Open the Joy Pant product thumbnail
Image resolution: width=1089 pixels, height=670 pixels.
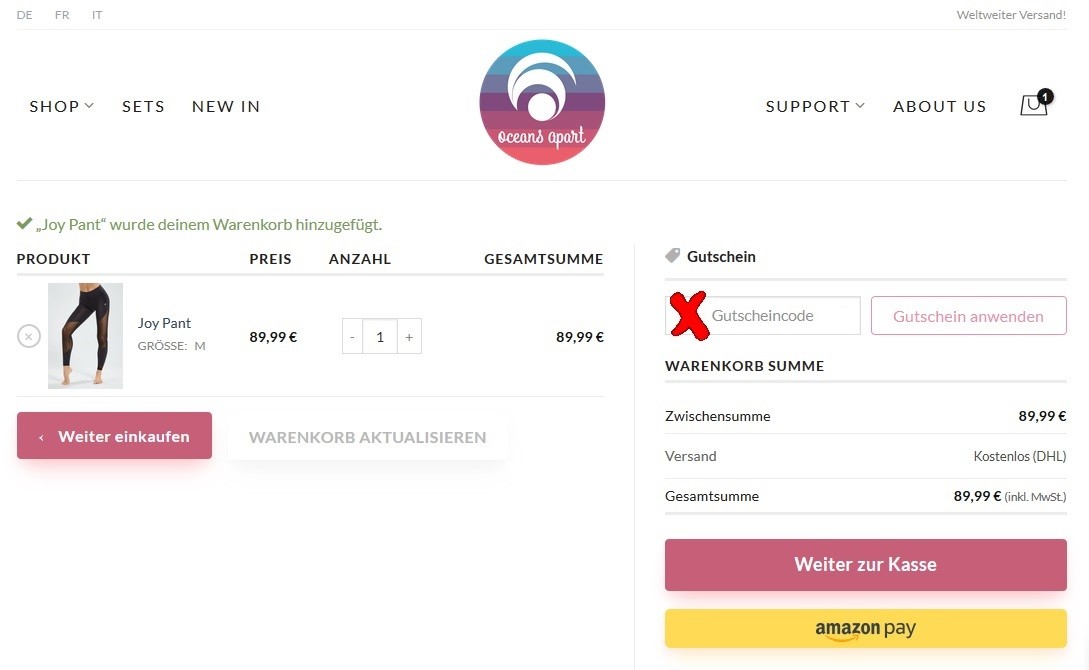tap(85, 335)
